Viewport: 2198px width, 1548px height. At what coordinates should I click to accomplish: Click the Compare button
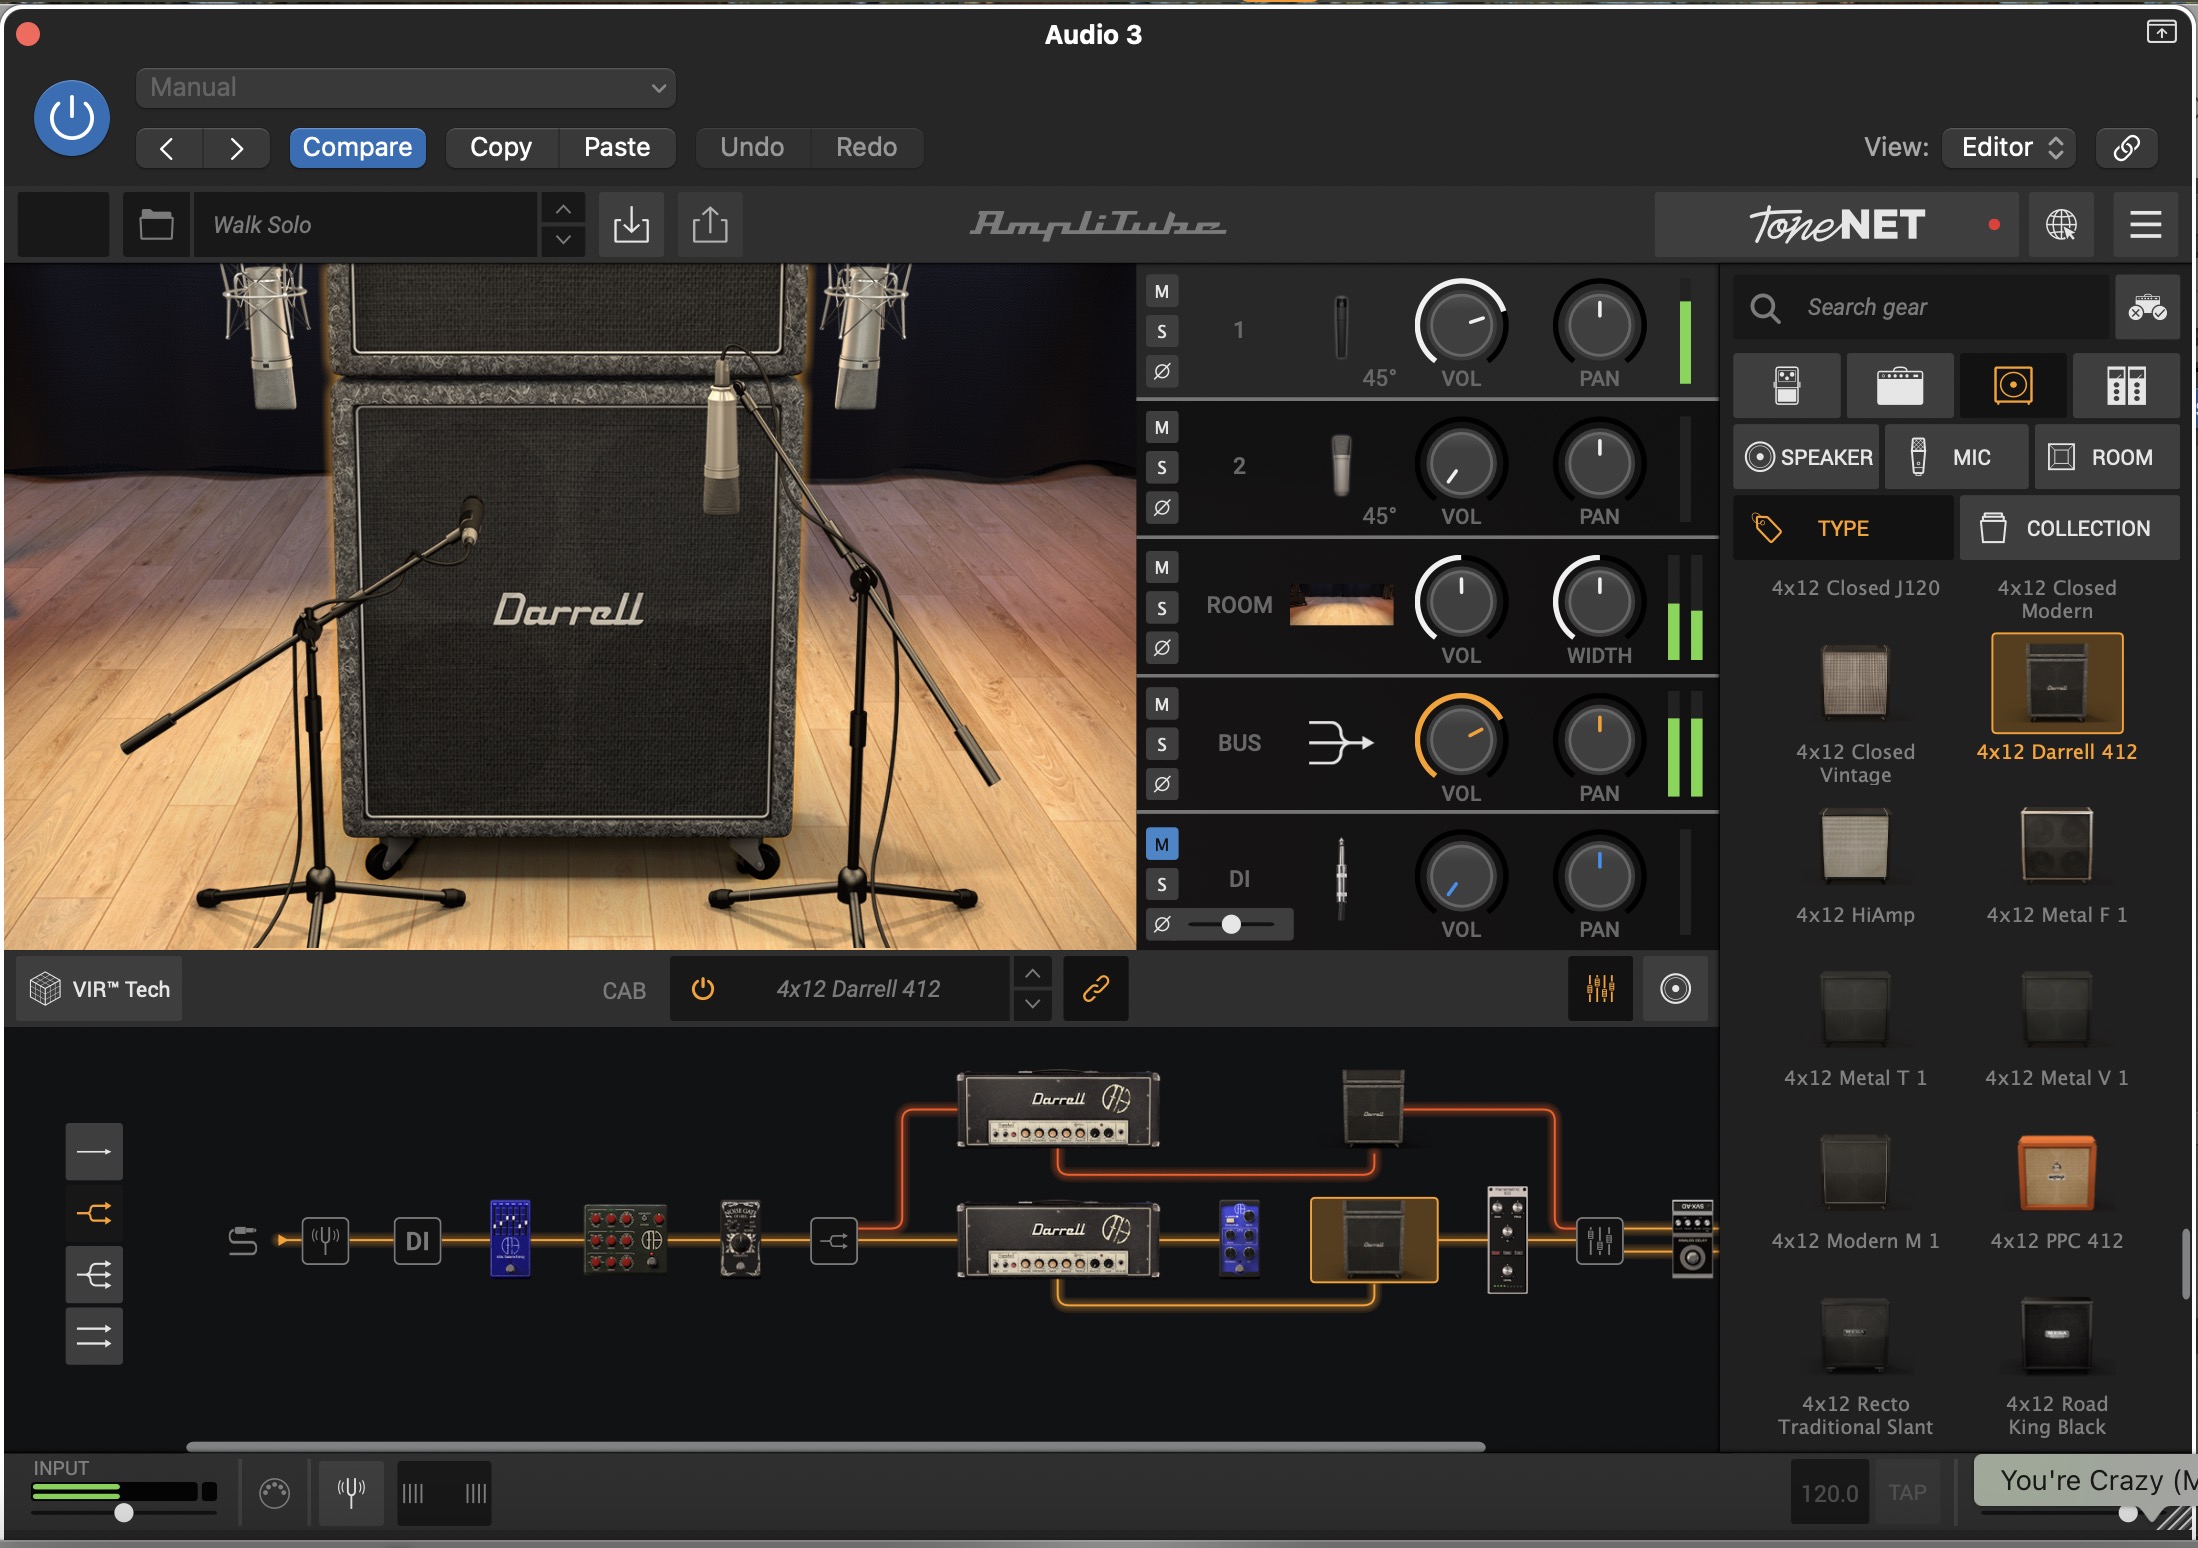tap(357, 148)
